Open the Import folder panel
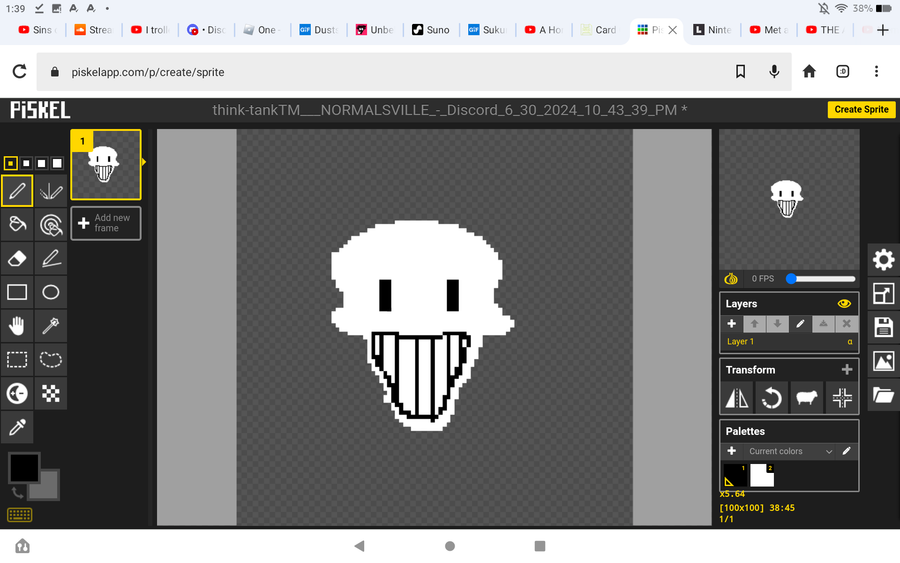 [883, 395]
